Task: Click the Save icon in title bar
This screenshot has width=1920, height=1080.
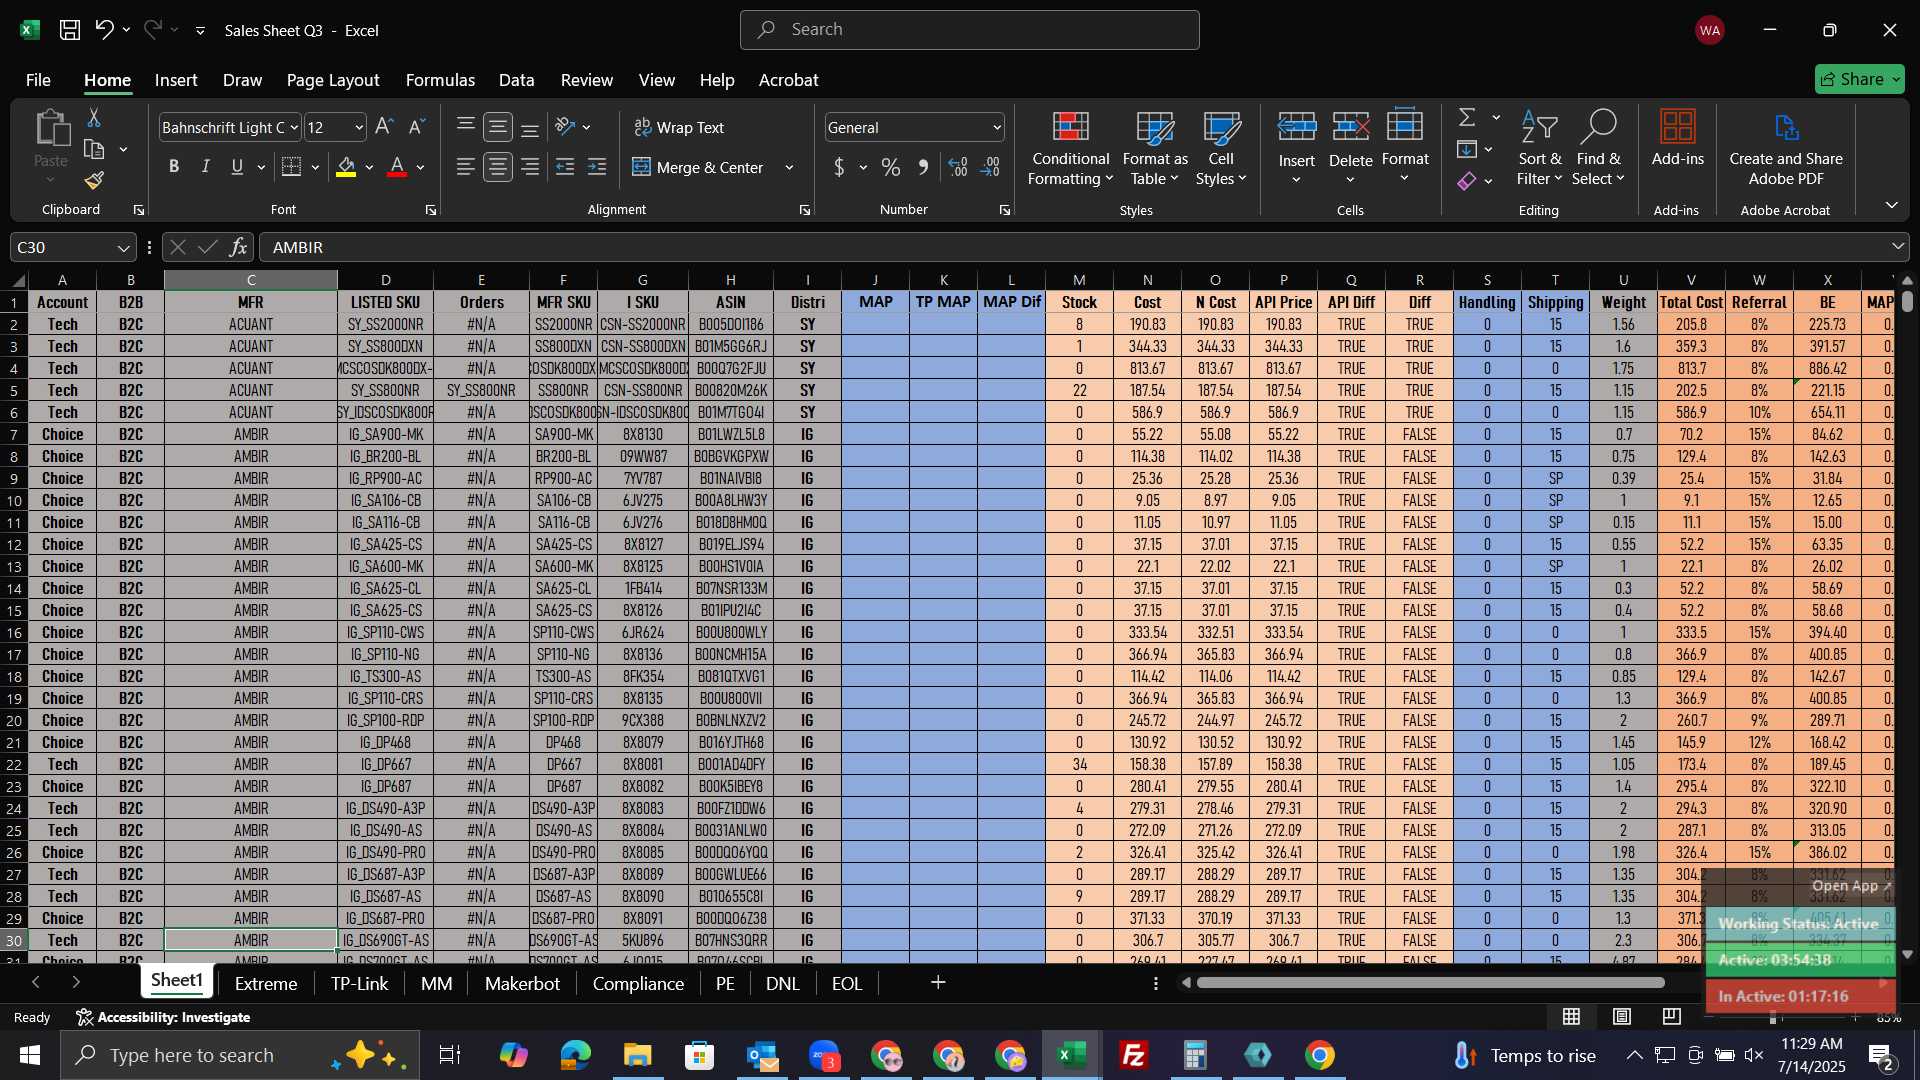Action: 69,30
